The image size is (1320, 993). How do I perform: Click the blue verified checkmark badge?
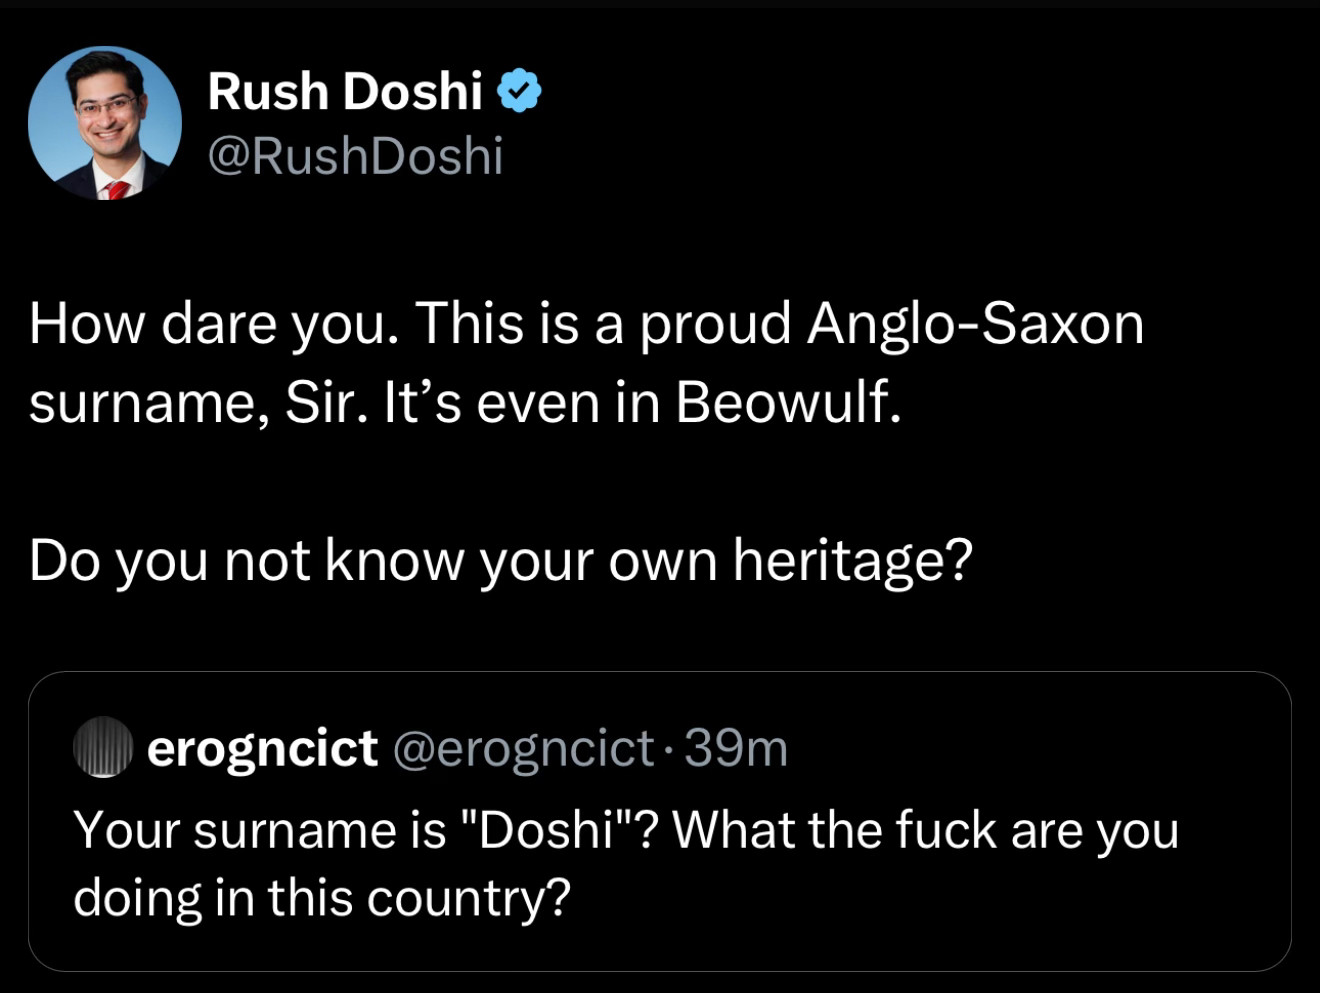(519, 91)
